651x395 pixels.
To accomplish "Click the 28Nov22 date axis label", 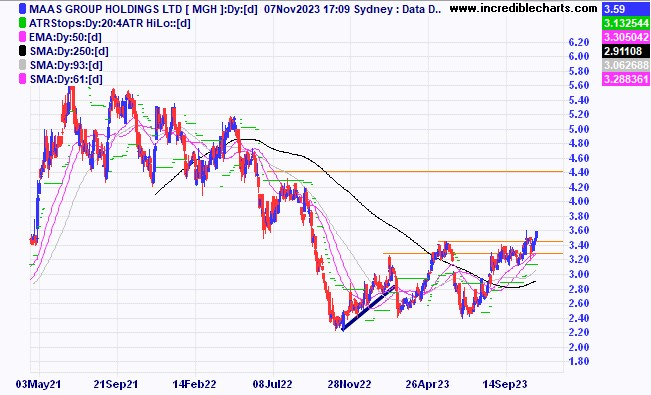I will 349,384.
